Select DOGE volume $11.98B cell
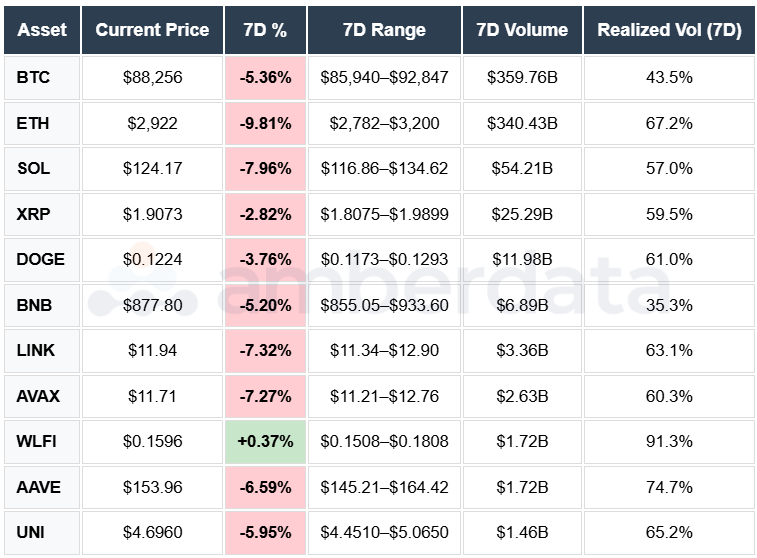This screenshot has height=558, width=757. pyautogui.click(x=522, y=259)
